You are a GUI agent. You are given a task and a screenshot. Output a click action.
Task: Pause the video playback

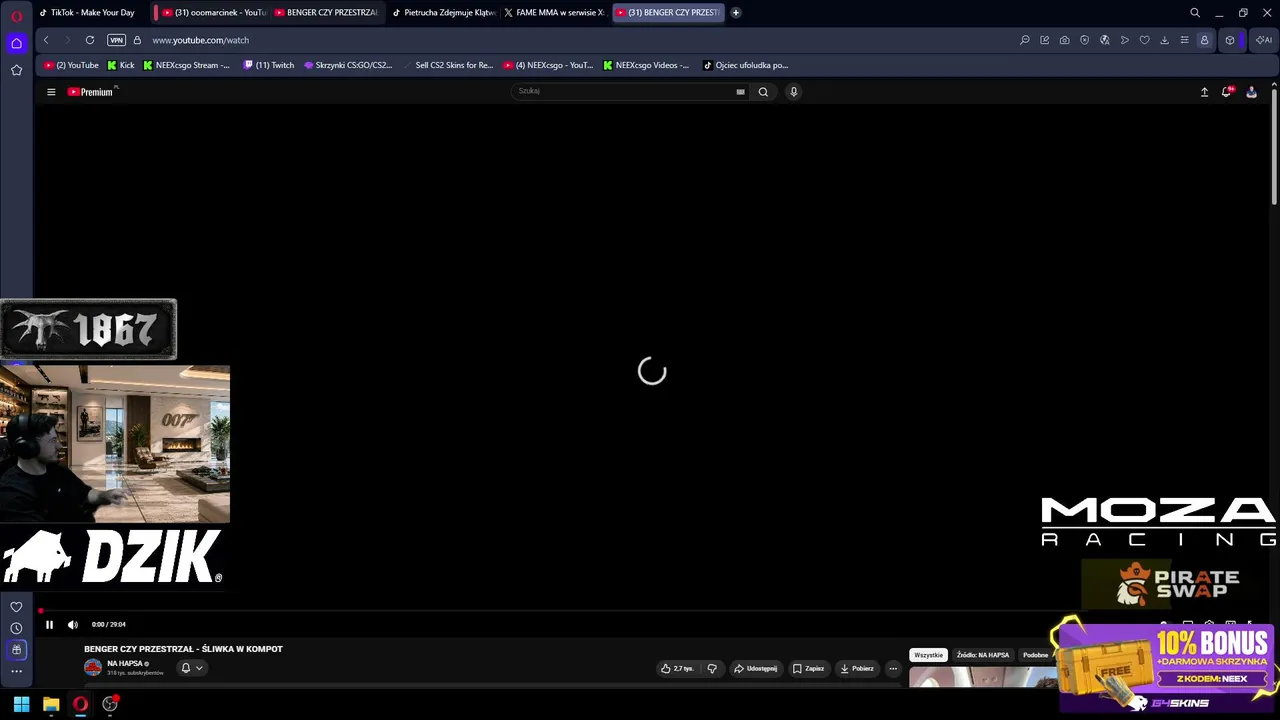pos(49,625)
